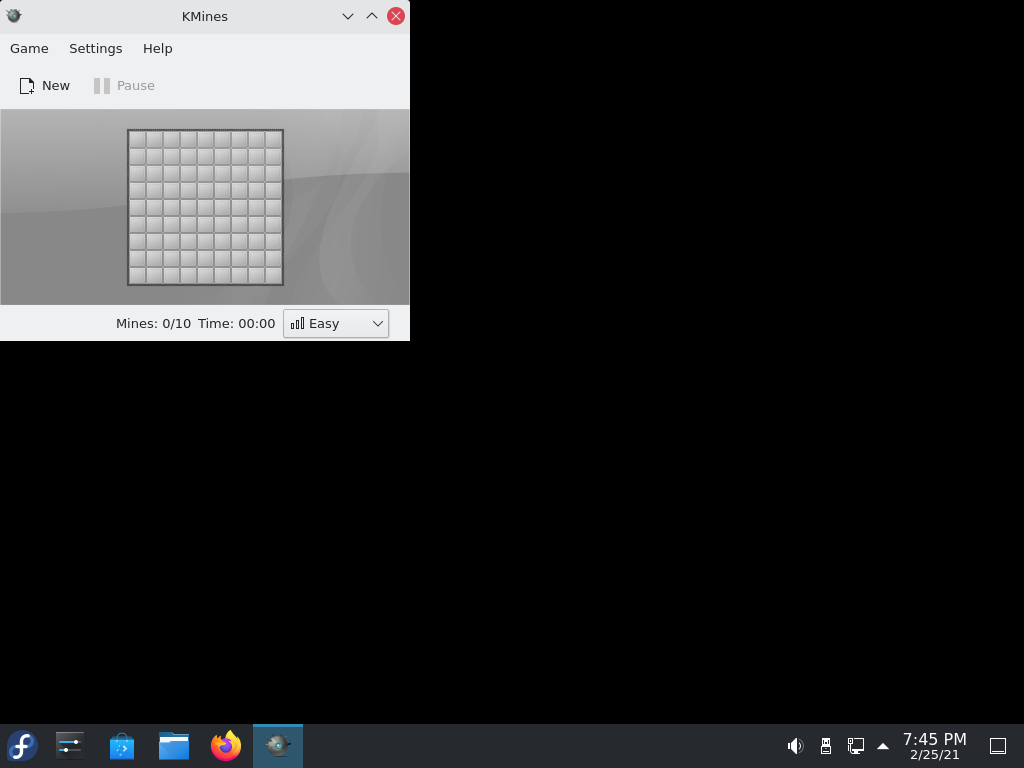Viewport: 1024px width, 768px height.
Task: Expand the Easy difficulty dropdown
Action: [336, 324]
